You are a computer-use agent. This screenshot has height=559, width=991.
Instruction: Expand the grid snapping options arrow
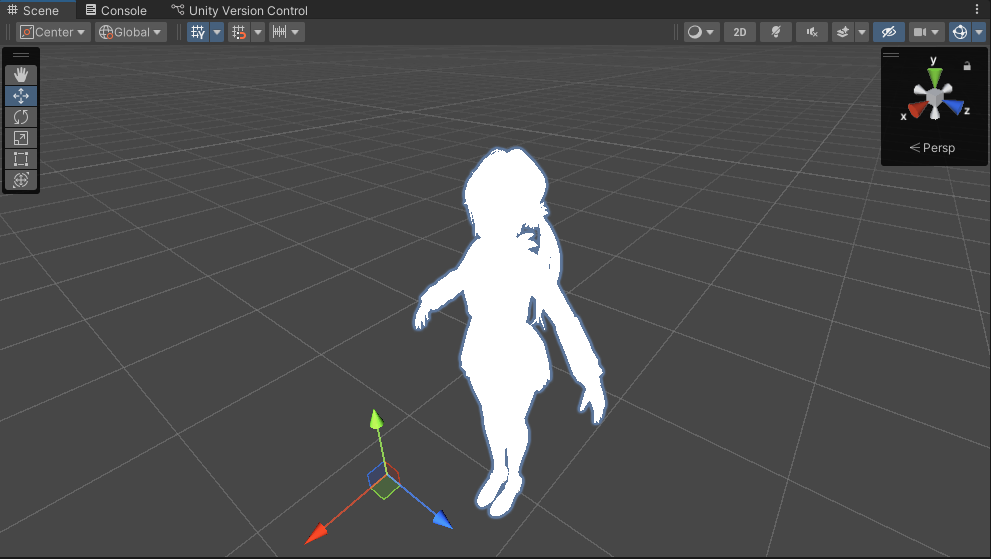point(258,32)
